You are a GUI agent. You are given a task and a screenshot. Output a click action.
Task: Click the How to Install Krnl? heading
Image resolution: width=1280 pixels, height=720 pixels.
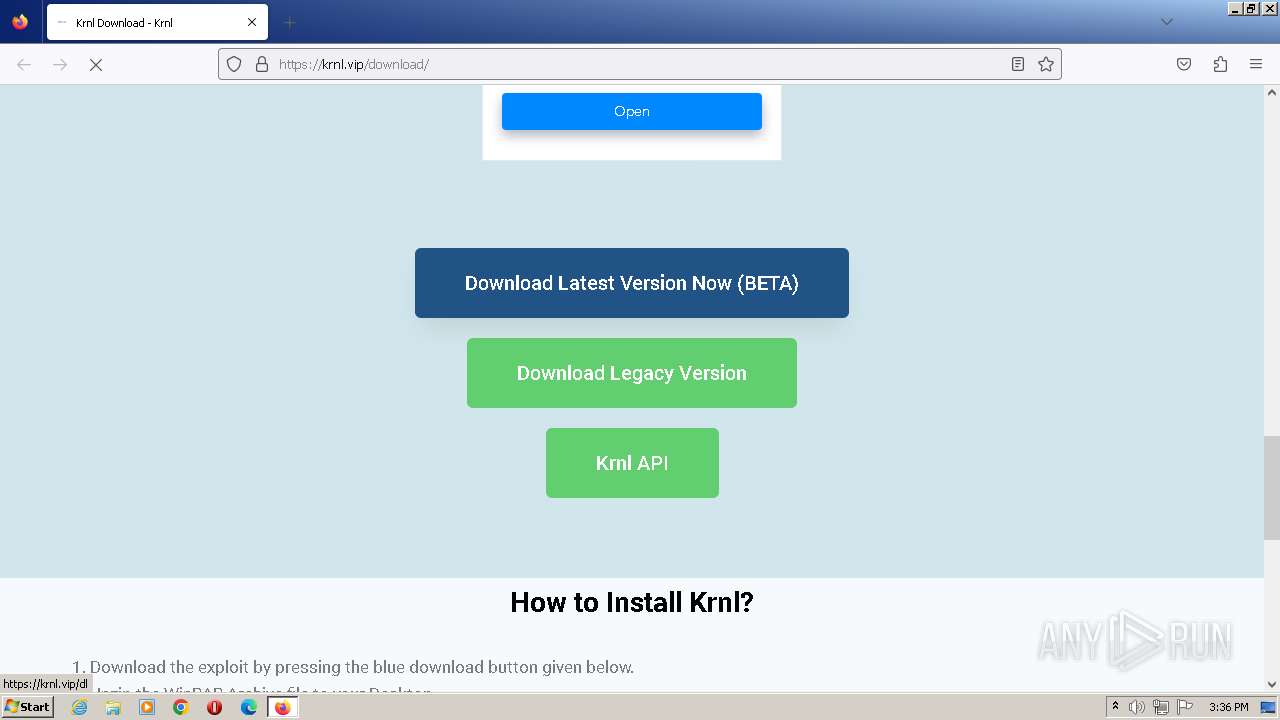click(632, 602)
